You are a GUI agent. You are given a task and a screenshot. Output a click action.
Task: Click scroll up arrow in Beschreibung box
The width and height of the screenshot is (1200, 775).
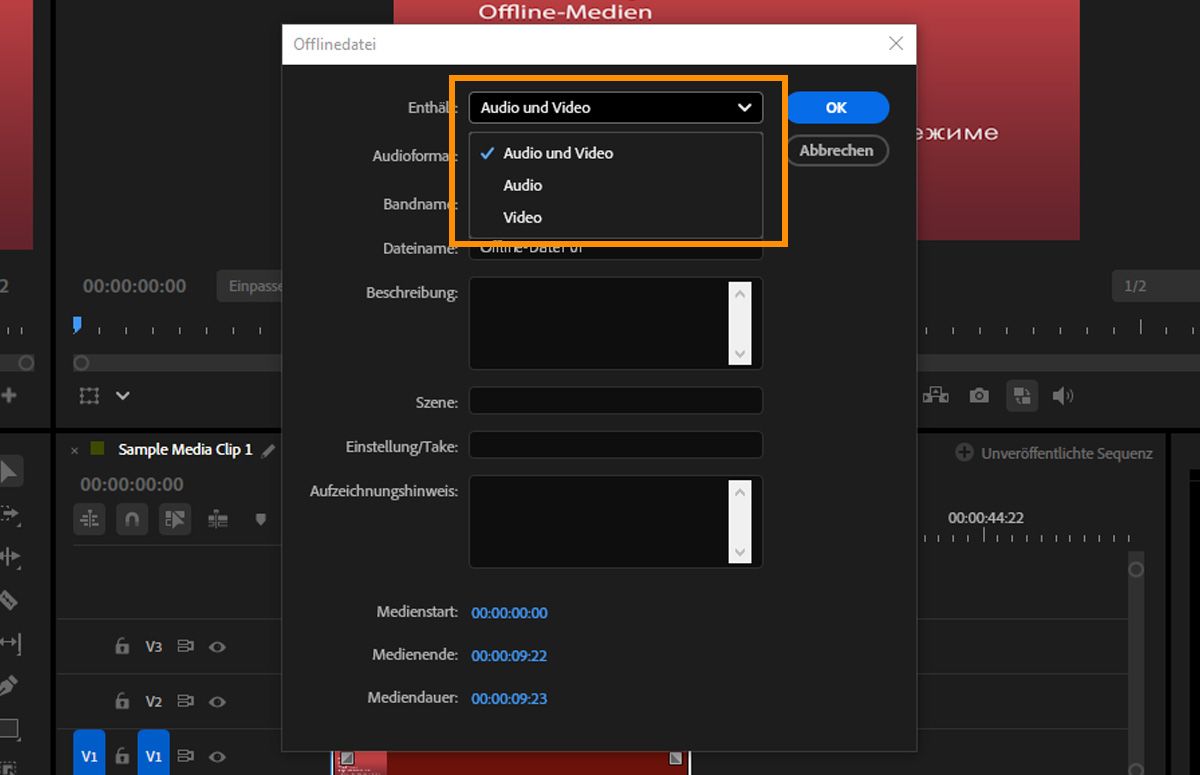[x=740, y=293]
